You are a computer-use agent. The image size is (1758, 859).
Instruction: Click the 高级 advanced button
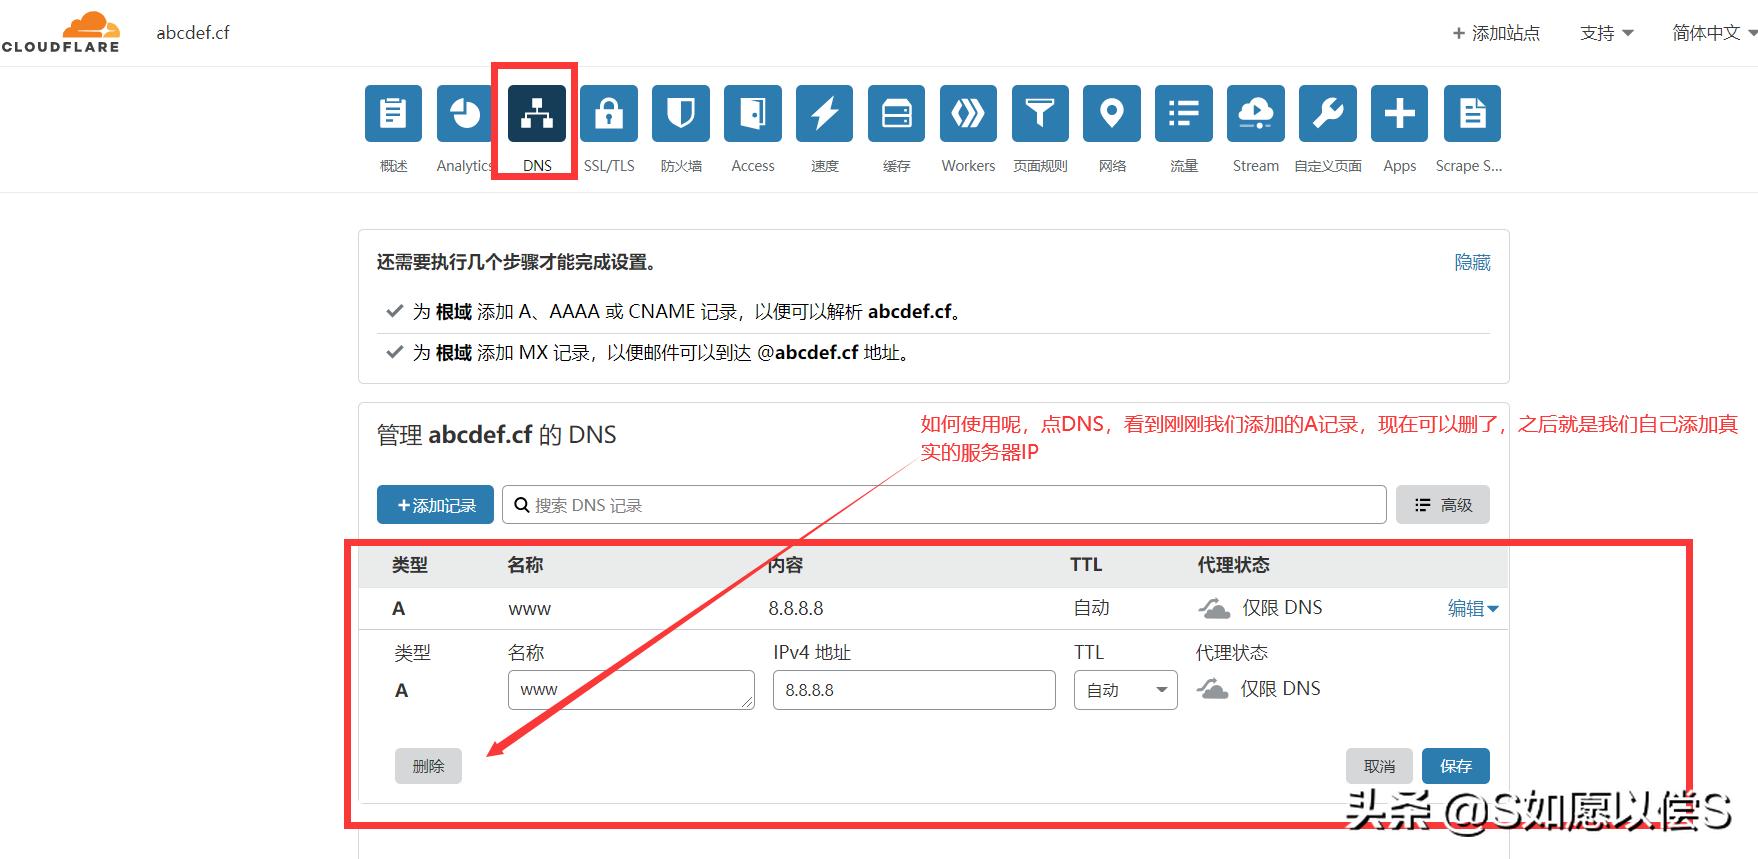pyautogui.click(x=1443, y=505)
